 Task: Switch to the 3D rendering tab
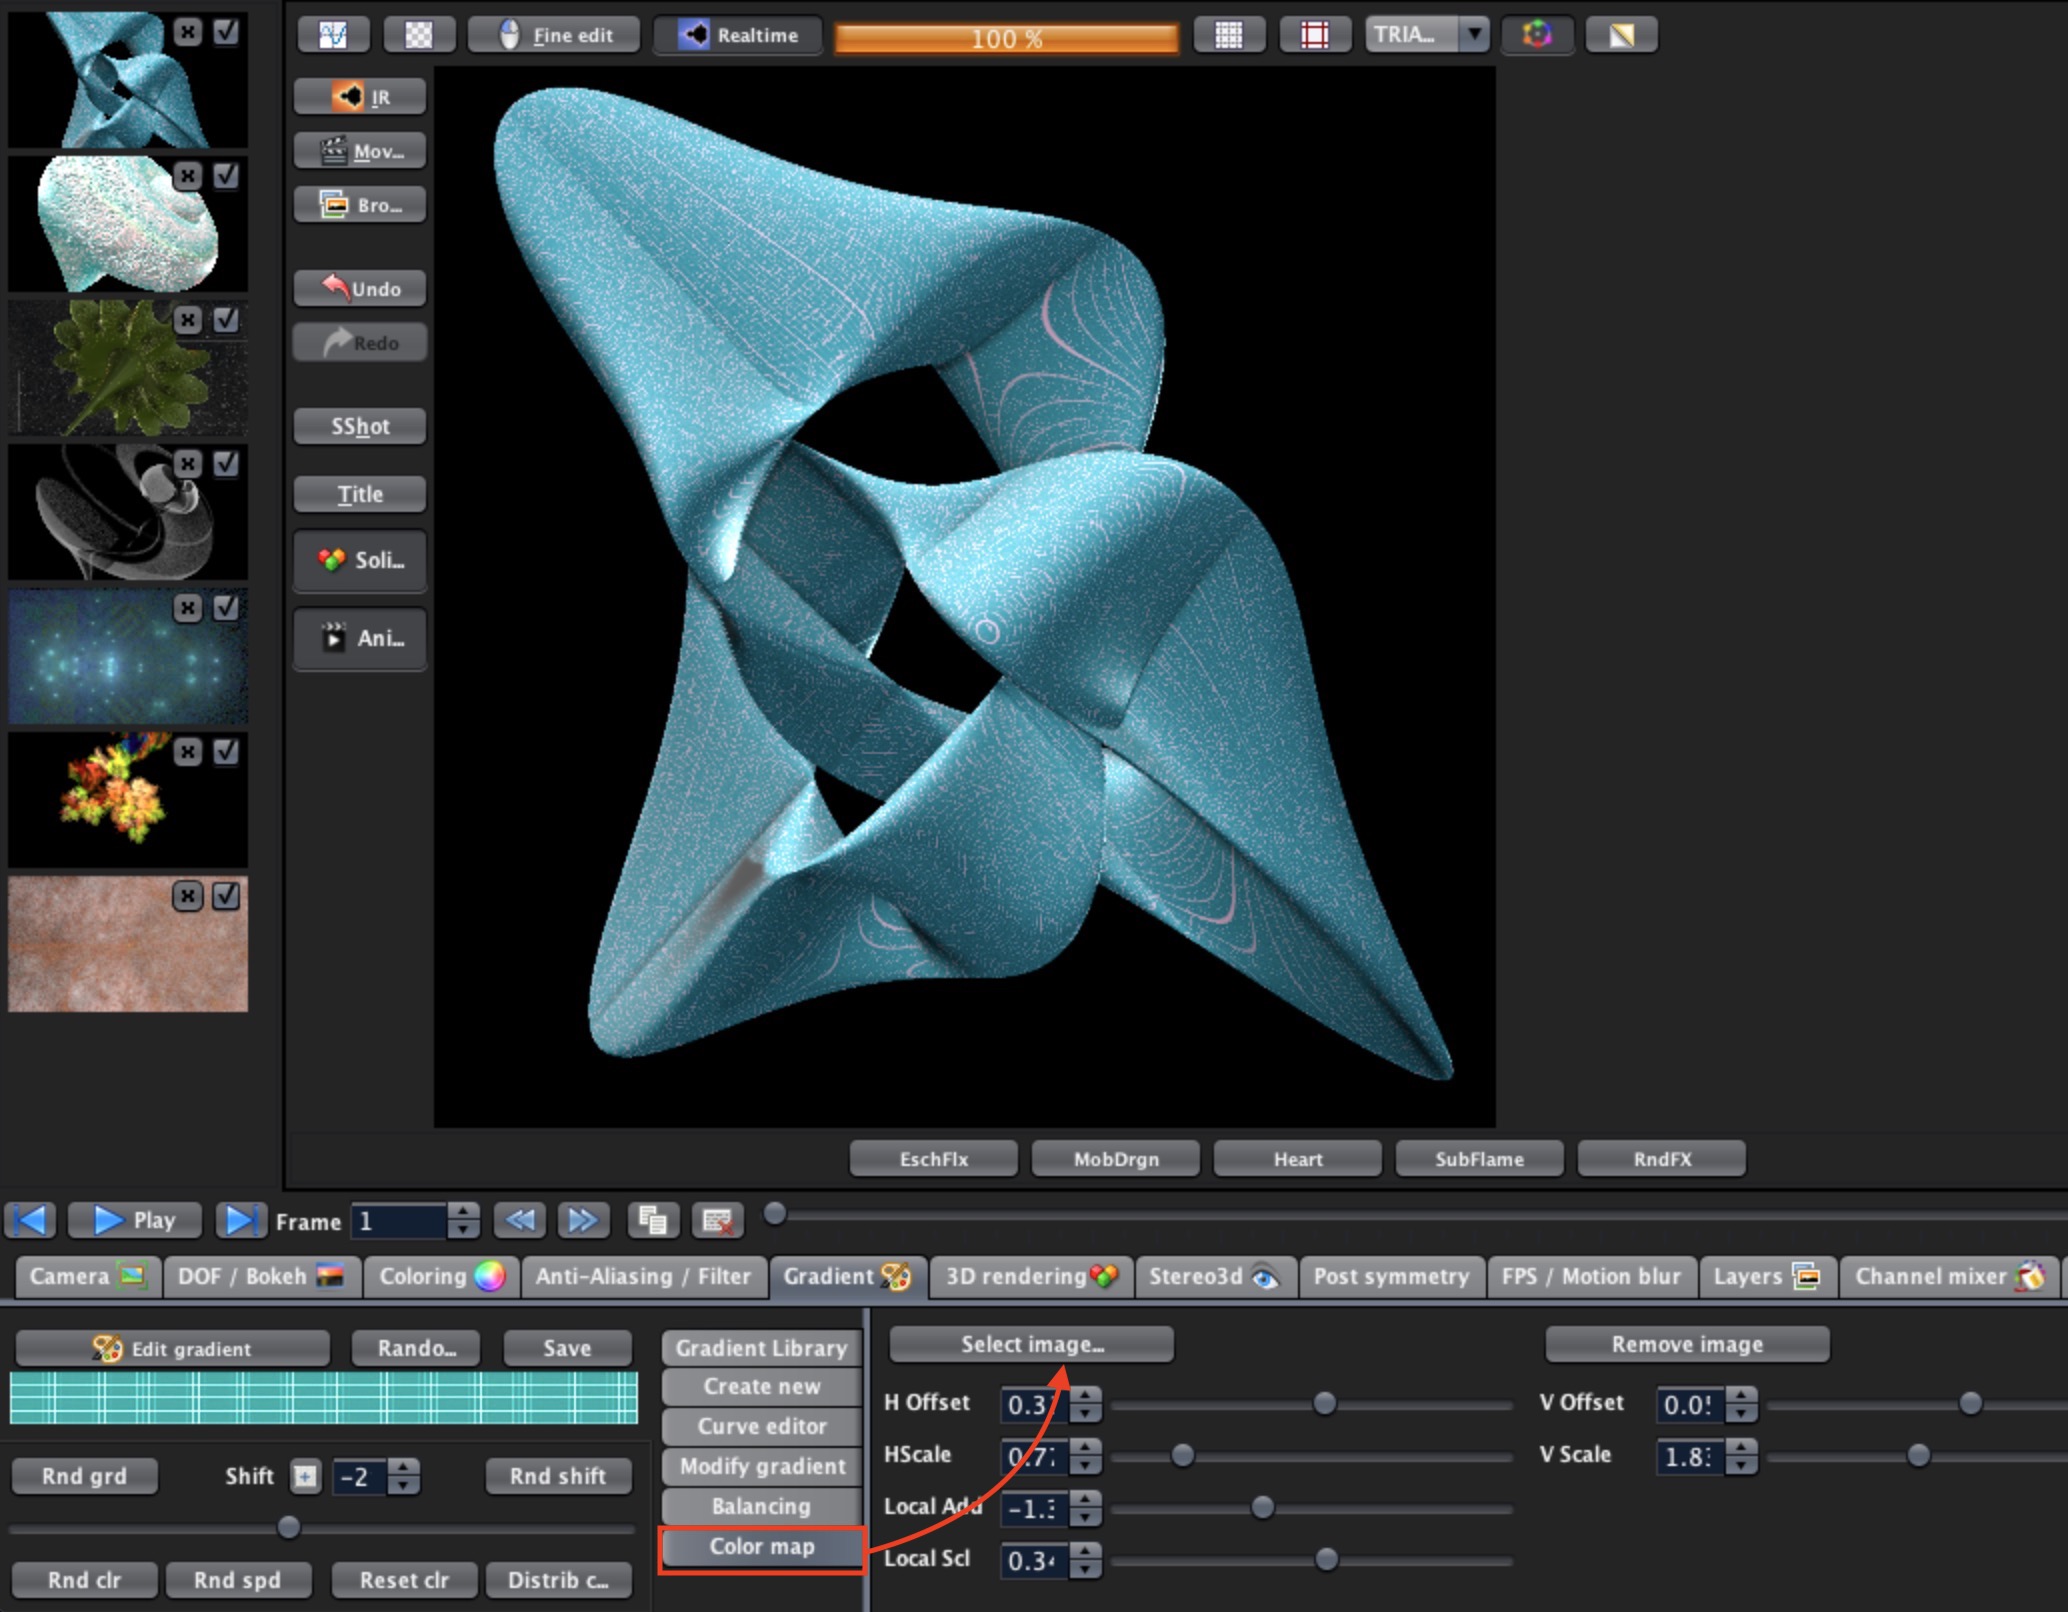(1031, 1277)
